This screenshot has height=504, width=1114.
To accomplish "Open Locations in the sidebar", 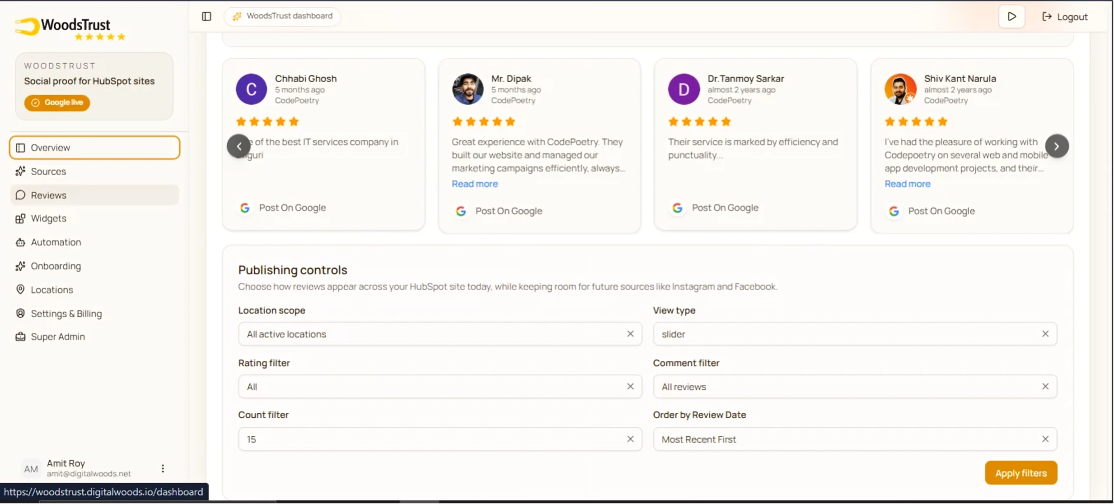I will (x=94, y=289).
